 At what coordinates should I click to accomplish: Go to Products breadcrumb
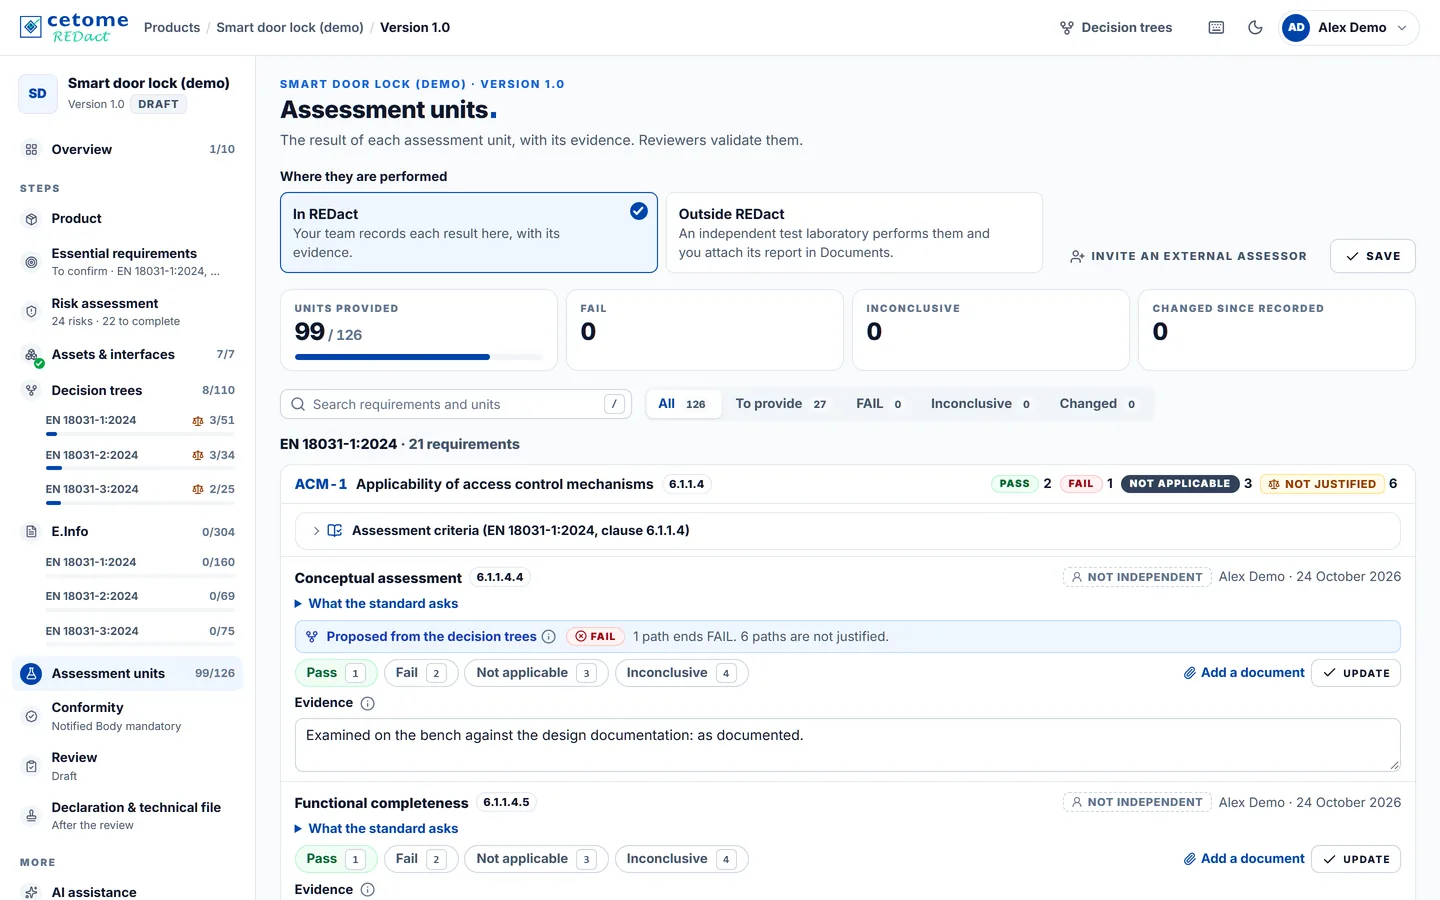[172, 28]
